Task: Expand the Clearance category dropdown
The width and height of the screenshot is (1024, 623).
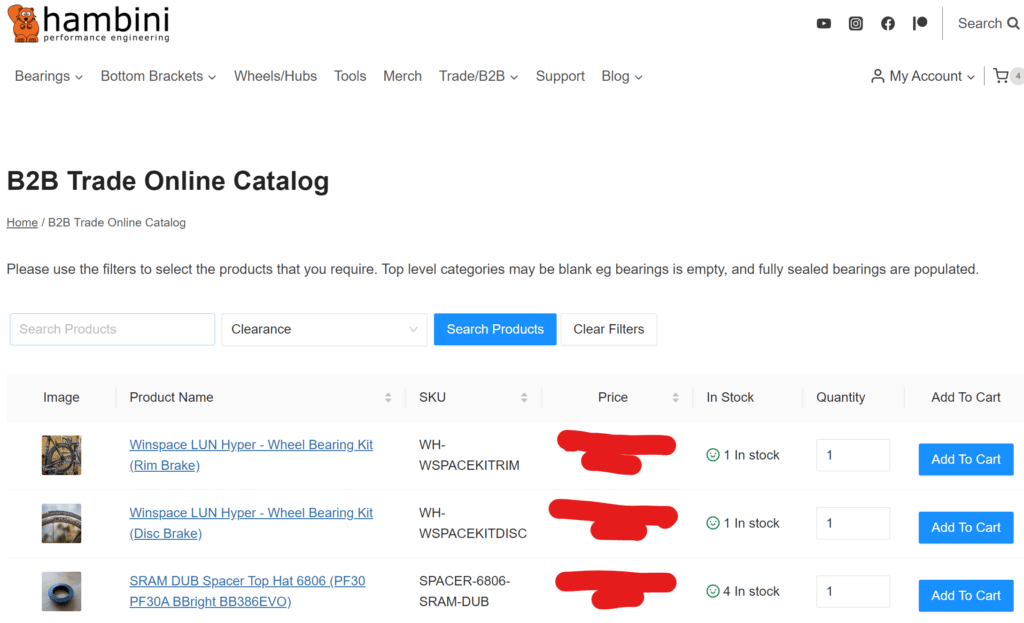Action: pos(324,329)
